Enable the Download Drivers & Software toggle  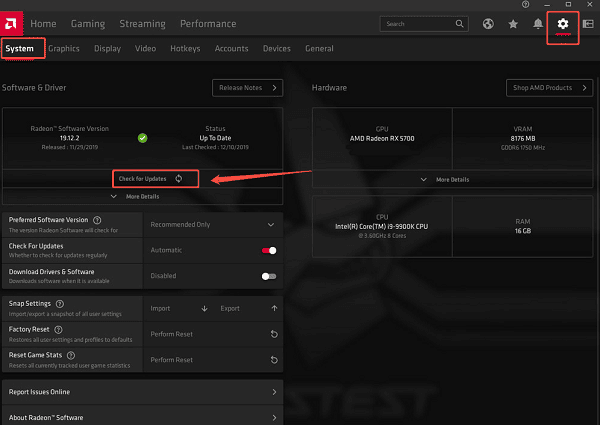pos(268,275)
